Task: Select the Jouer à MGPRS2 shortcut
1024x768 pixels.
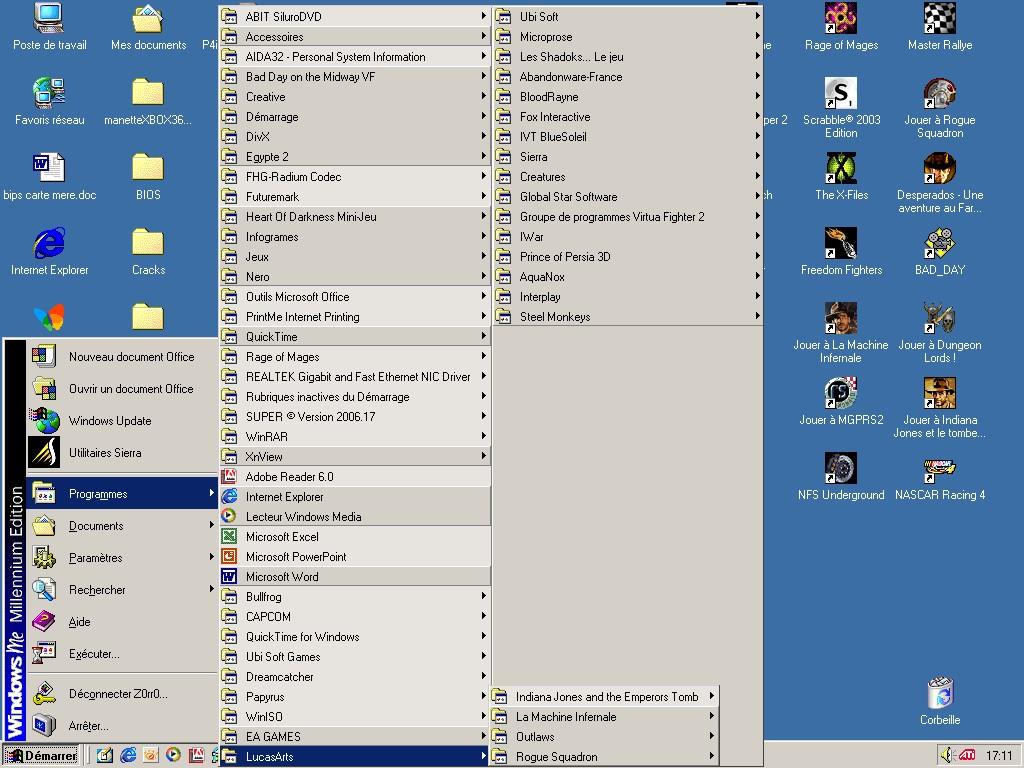Action: coord(841,402)
